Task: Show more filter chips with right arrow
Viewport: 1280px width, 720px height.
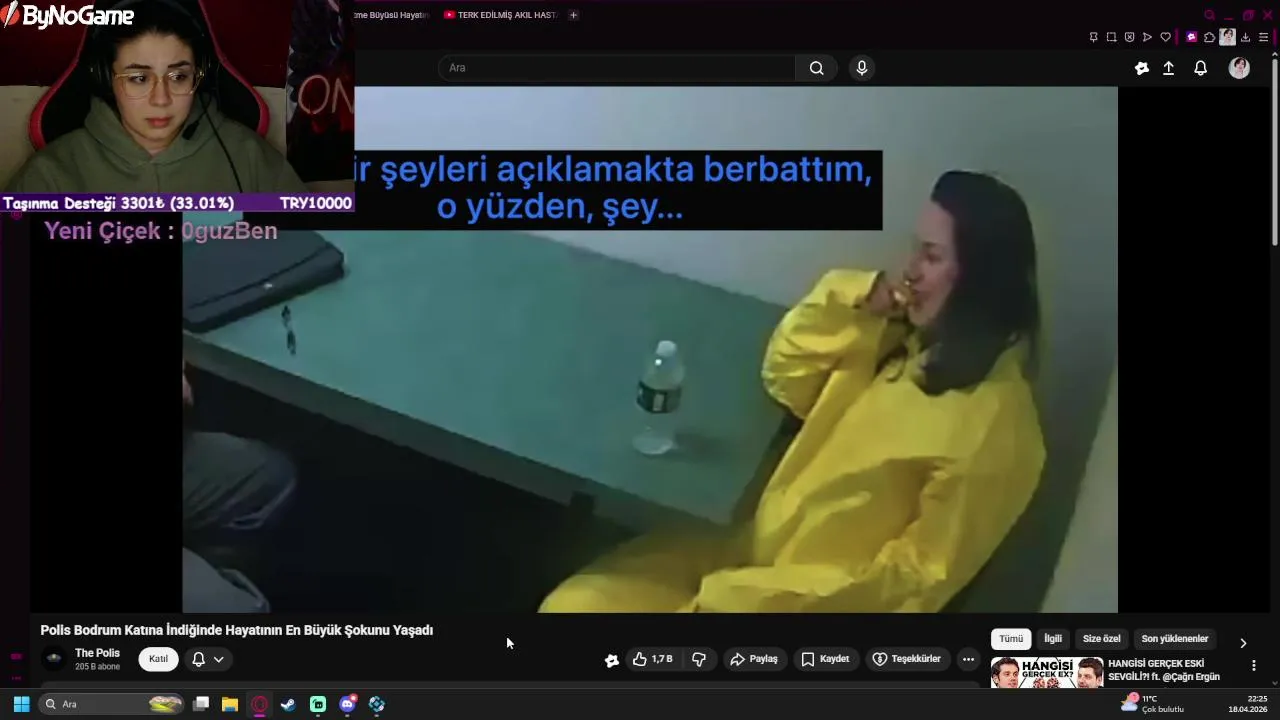Action: [x=1243, y=643]
